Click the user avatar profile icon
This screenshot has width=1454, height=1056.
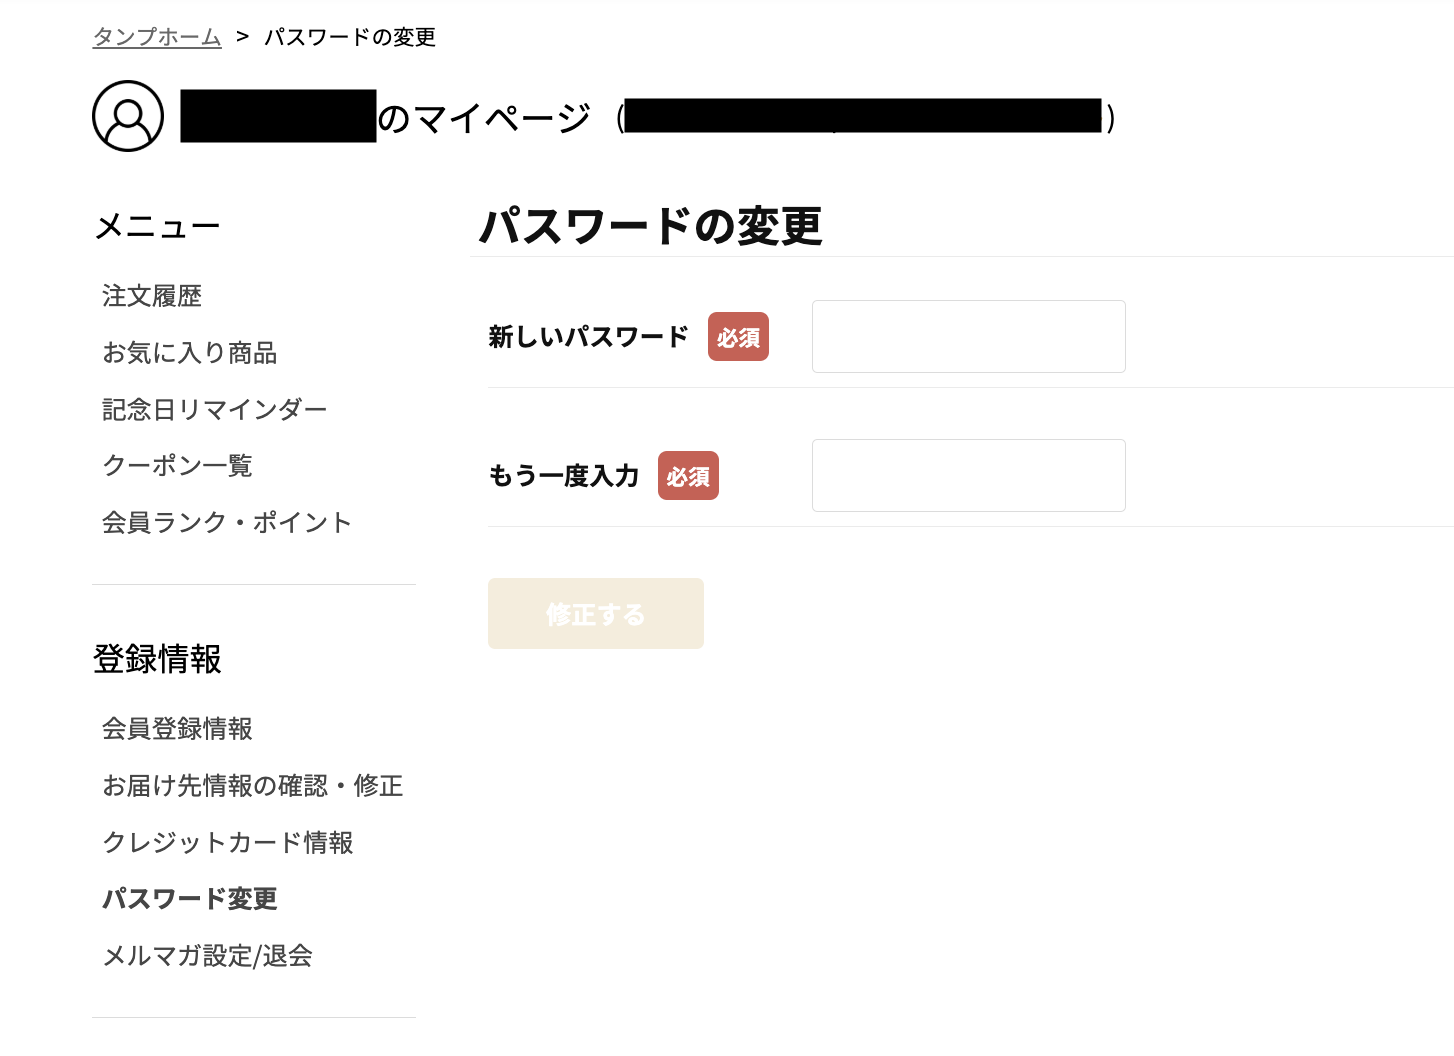click(127, 116)
